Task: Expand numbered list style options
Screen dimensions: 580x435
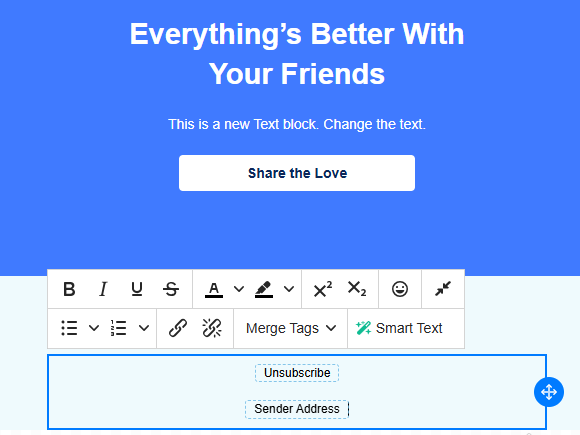Action: 144,328
